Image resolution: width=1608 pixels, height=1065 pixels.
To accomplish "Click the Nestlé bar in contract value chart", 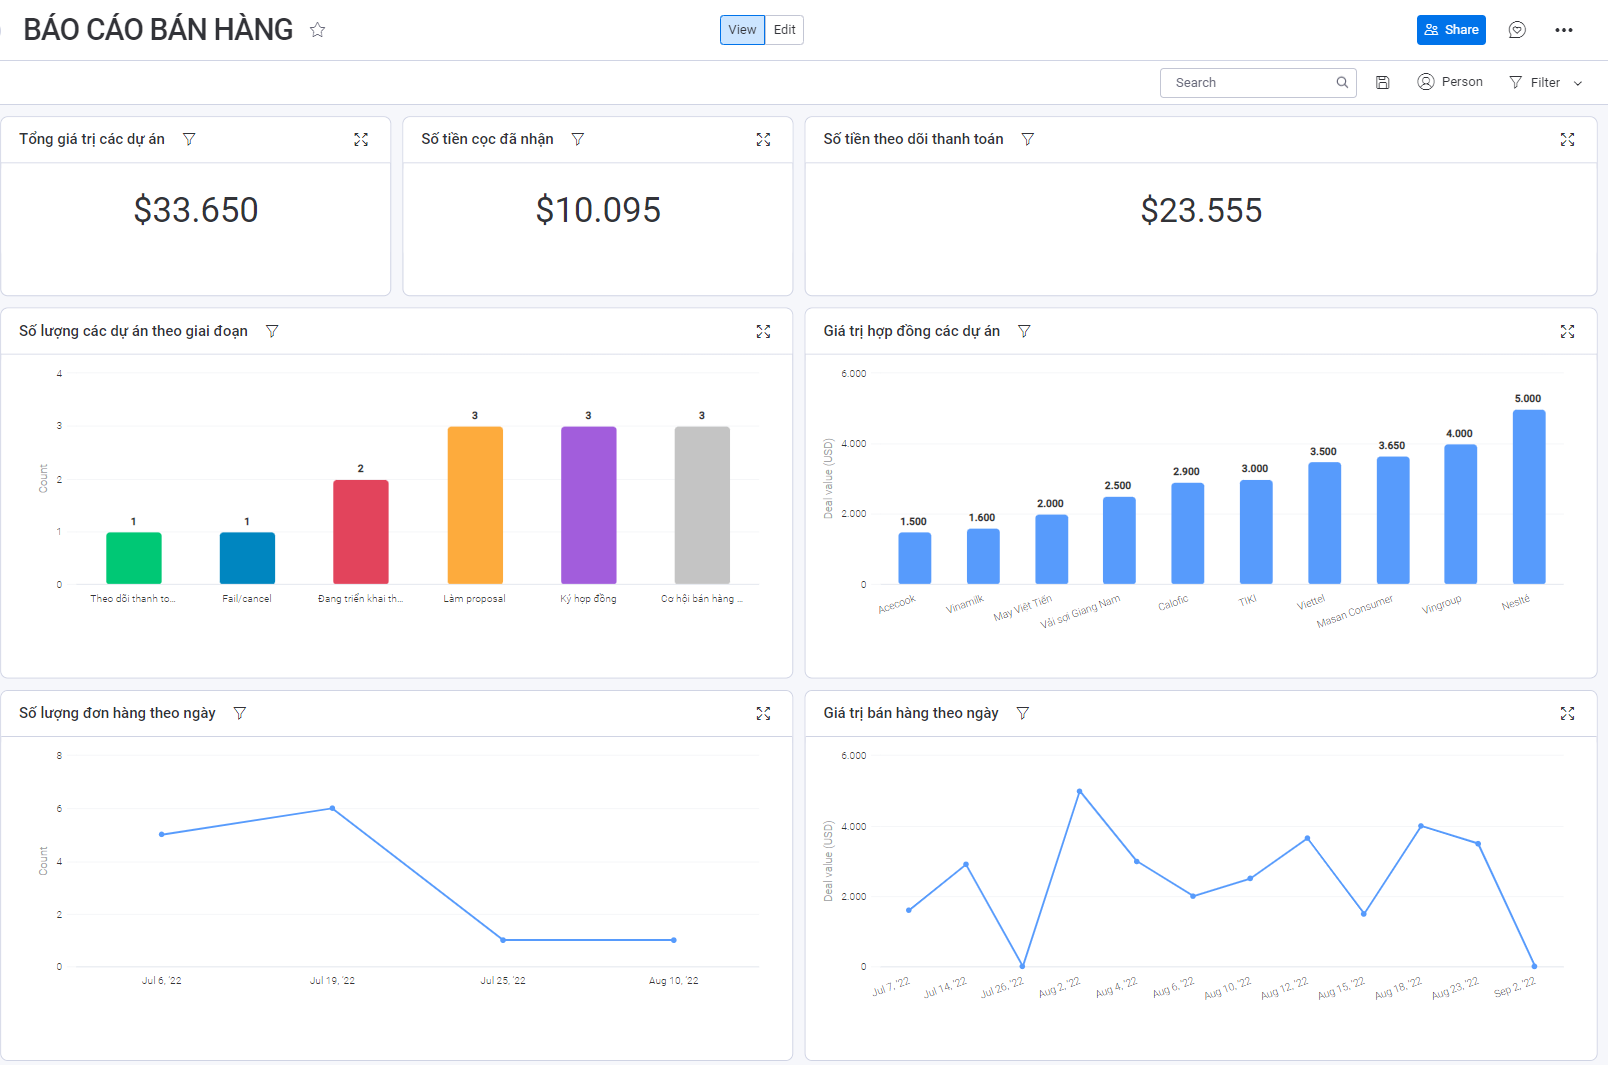I will 1528,497.
